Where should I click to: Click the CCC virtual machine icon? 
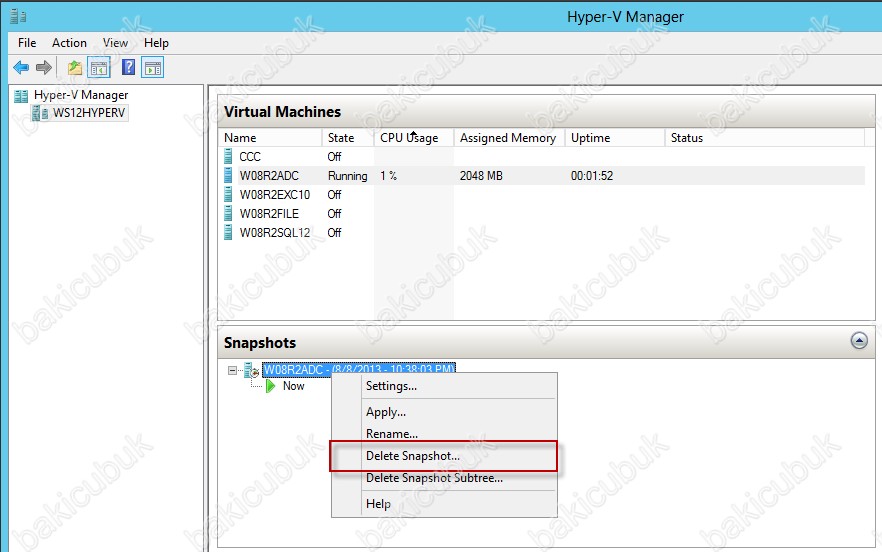(228, 156)
